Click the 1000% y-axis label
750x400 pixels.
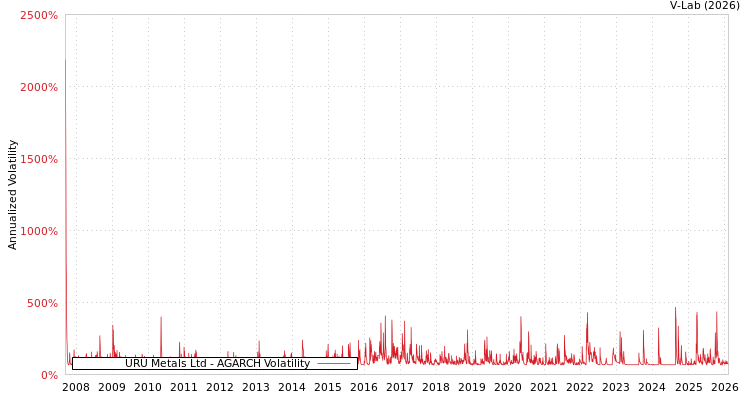click(x=39, y=231)
